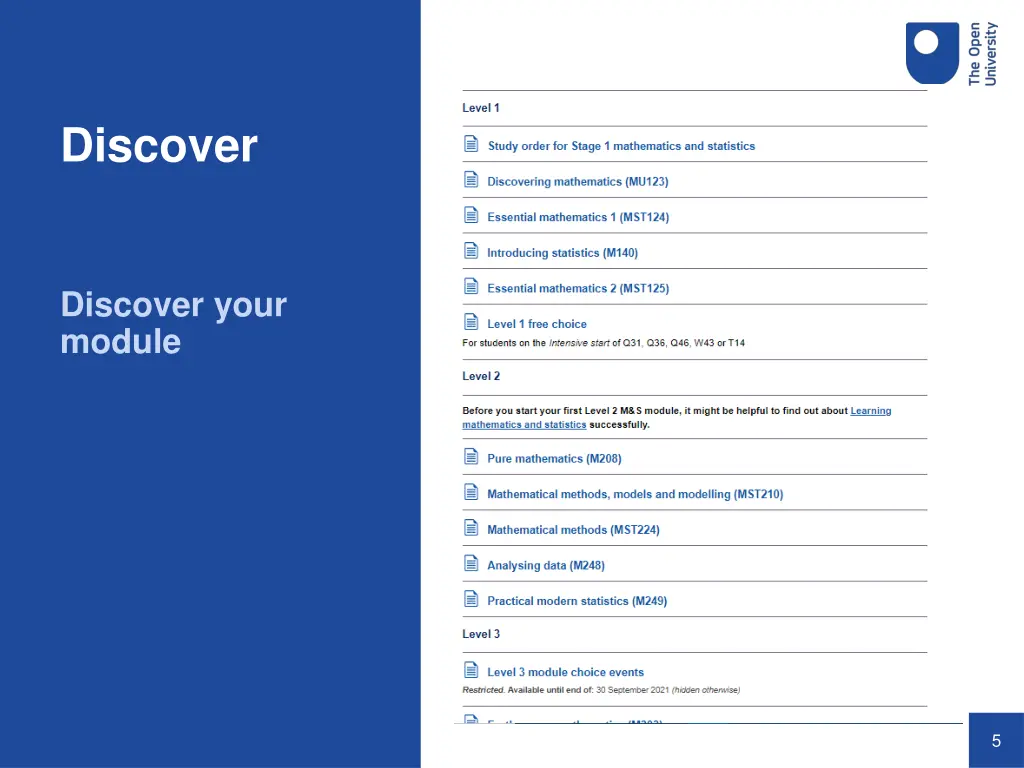This screenshot has height=768, width=1024.
Task: Open the Analysing data (M248) link
Action: [x=546, y=566]
